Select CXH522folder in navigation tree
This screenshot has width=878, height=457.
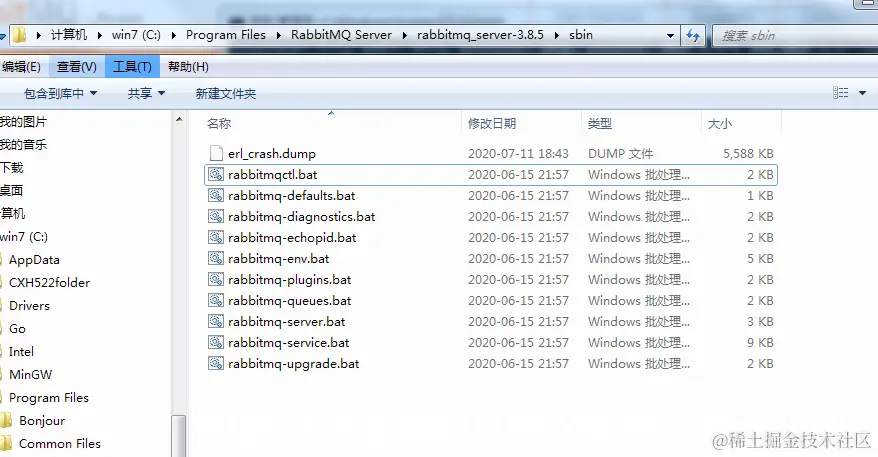click(49, 282)
